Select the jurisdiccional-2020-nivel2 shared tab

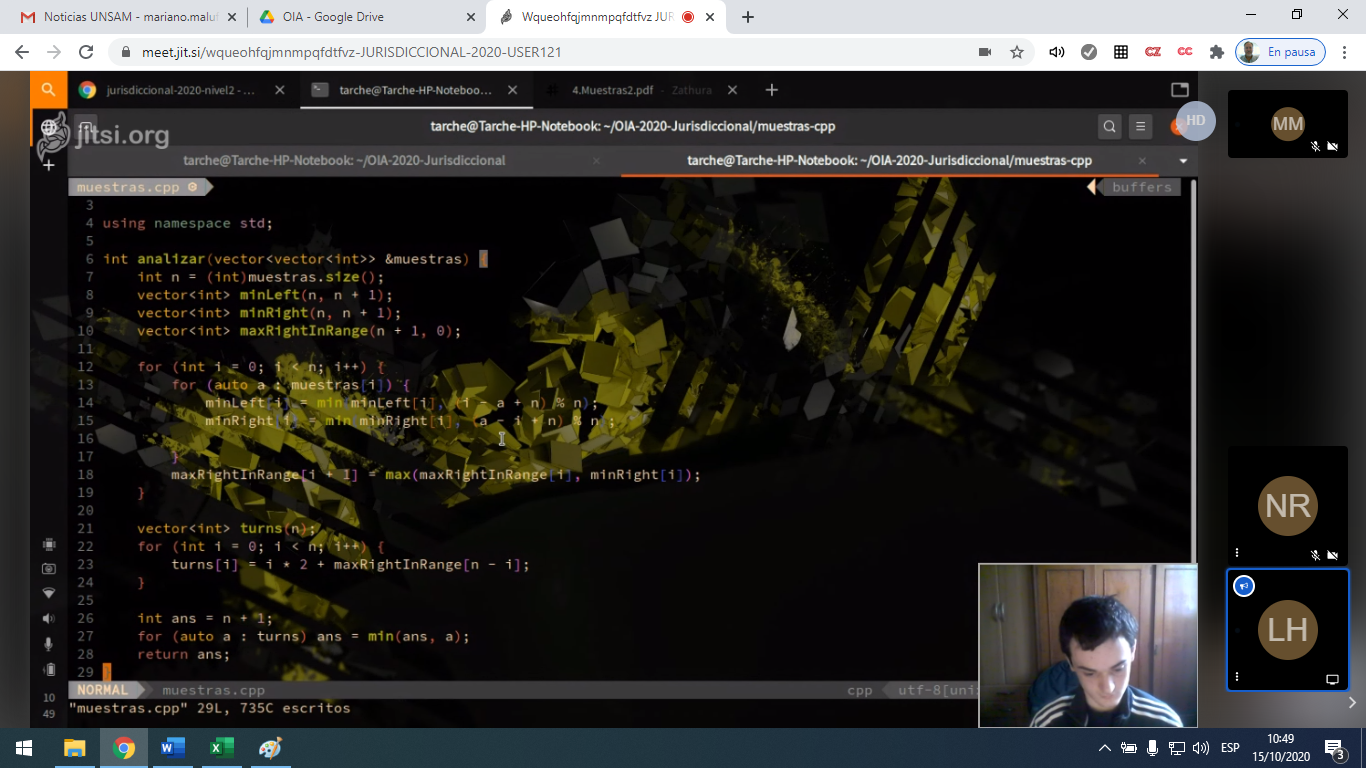[182, 90]
